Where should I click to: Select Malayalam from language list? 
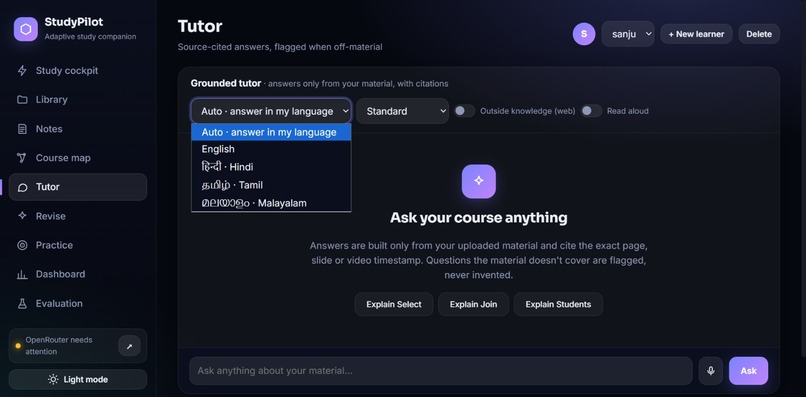[271, 203]
